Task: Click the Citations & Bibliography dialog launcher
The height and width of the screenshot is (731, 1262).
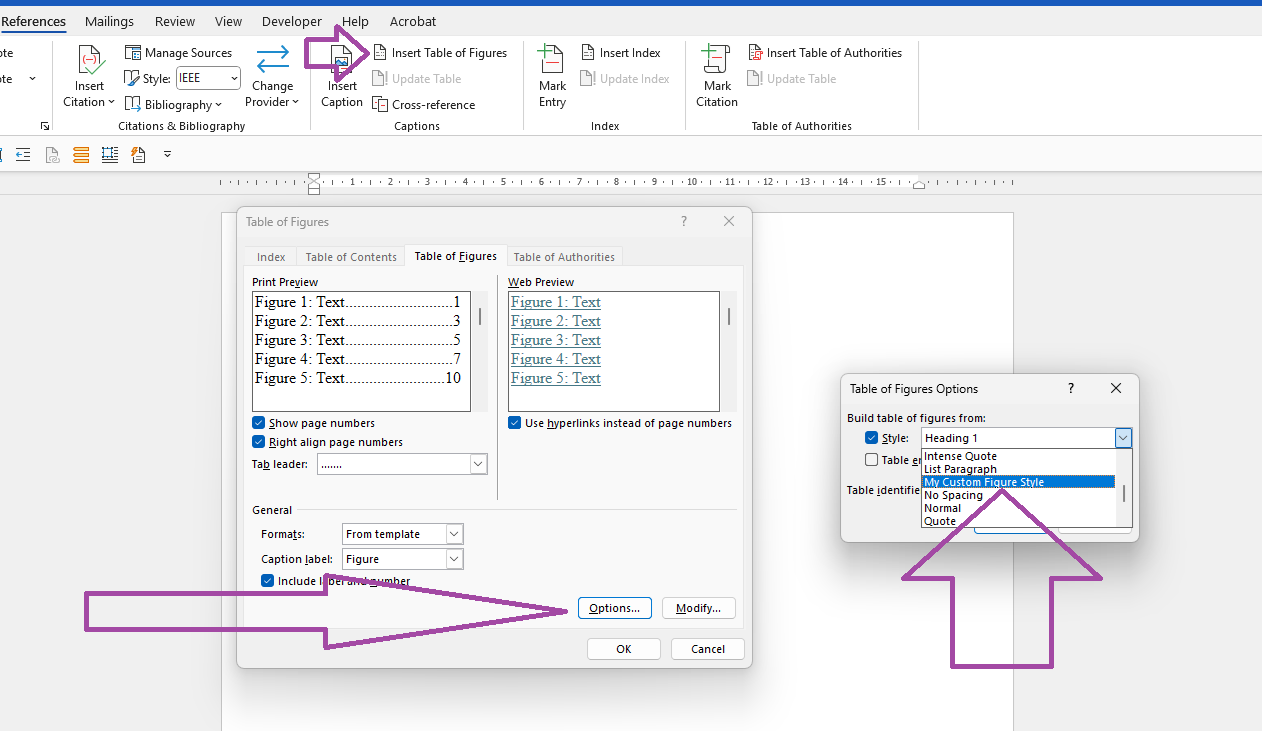Action: 44,126
